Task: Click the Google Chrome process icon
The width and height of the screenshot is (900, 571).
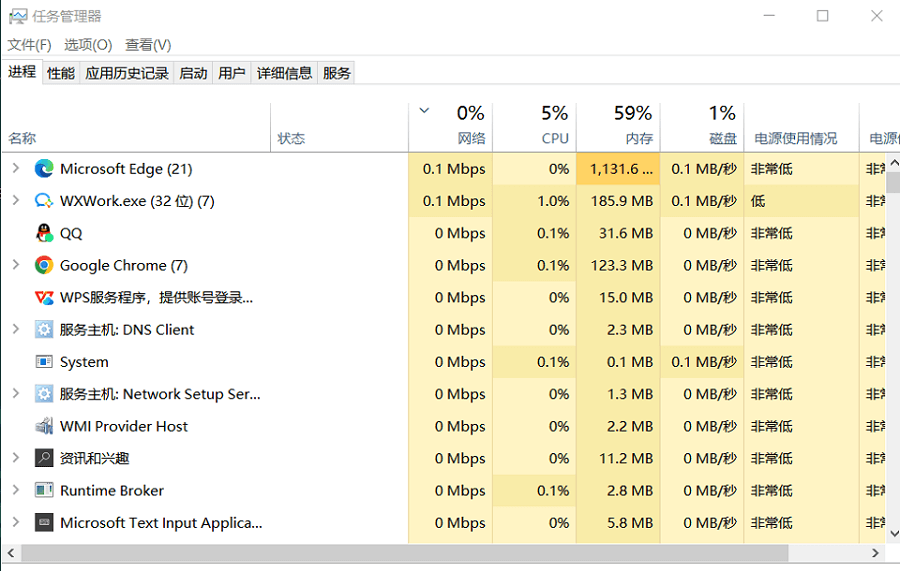Action: tap(44, 265)
